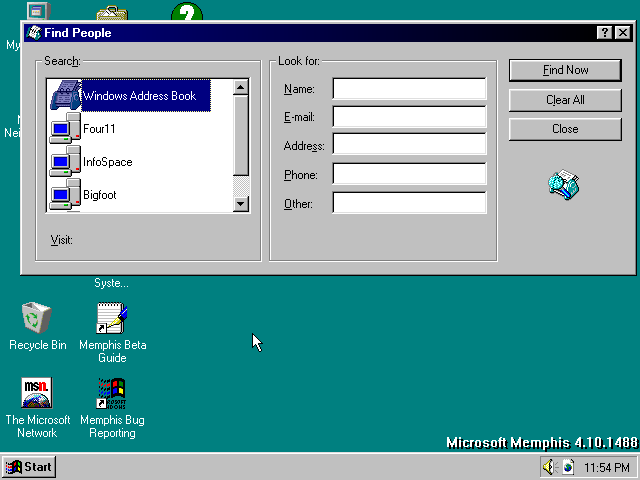
Task: Choose InfoSpace directory service
Action: coord(108,162)
